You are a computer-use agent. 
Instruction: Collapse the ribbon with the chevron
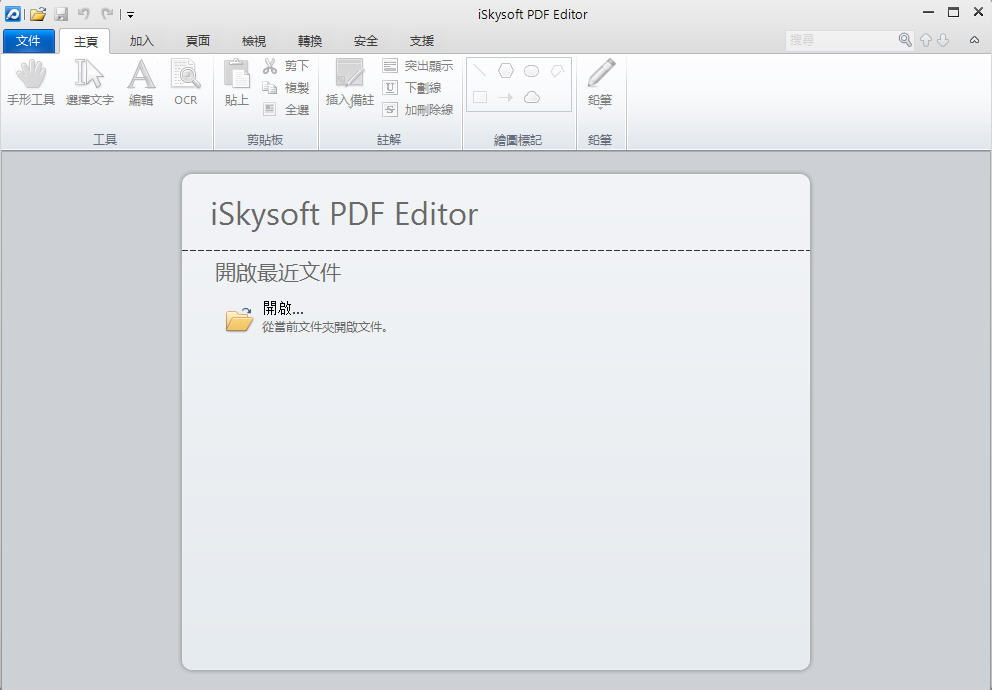(974, 40)
